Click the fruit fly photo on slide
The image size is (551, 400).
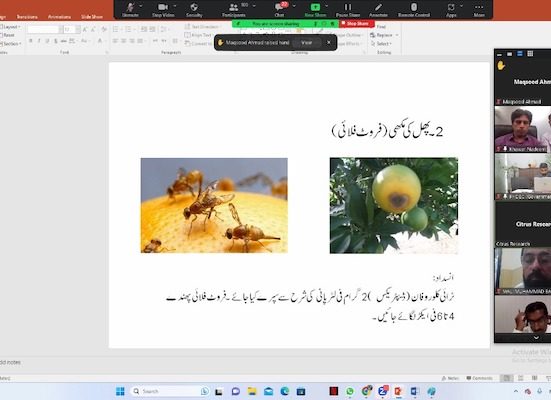coord(214,205)
